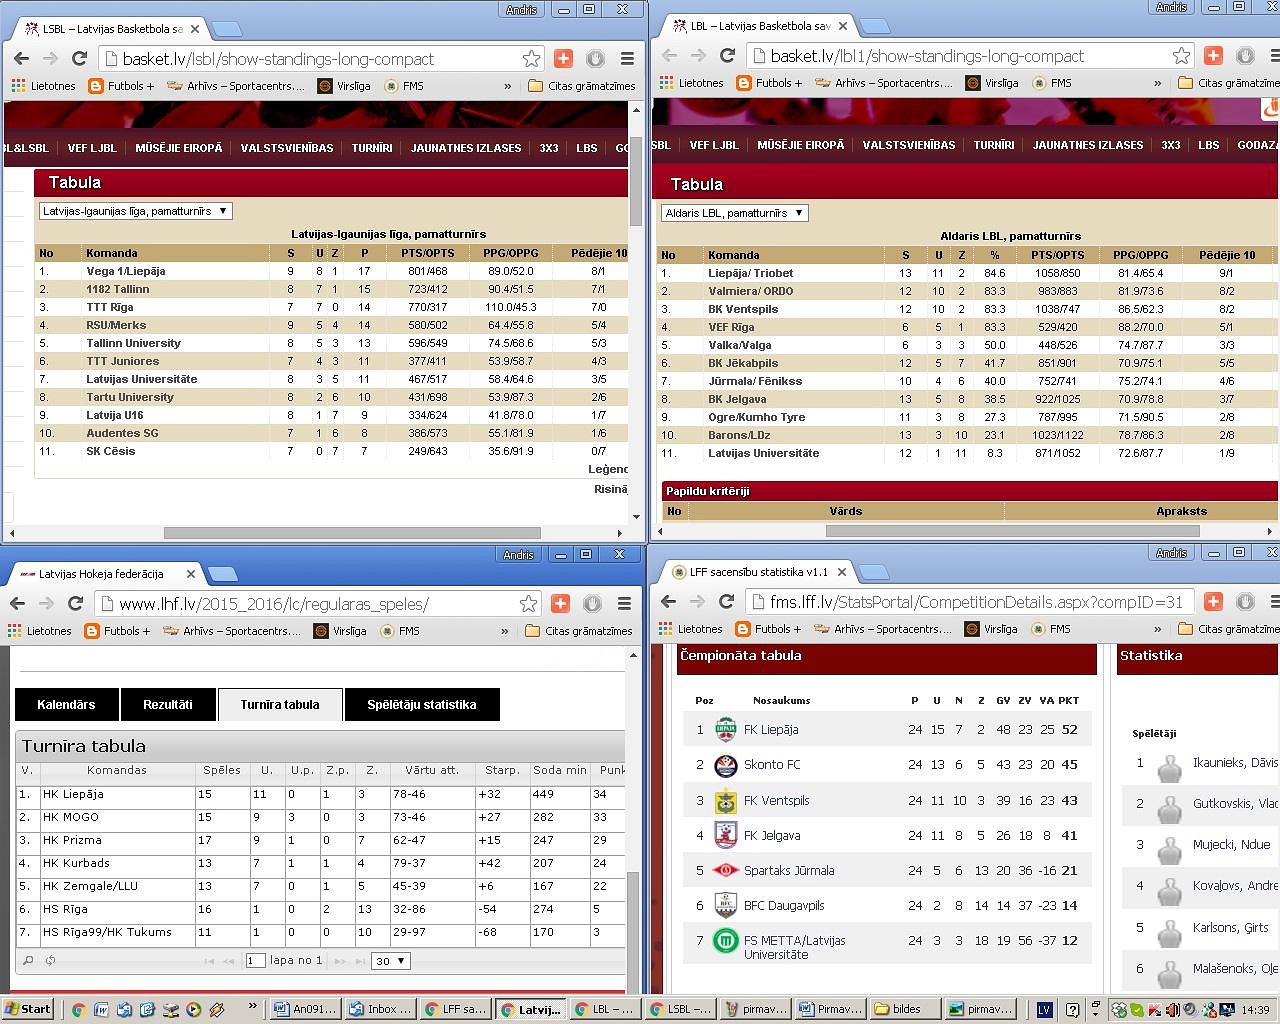The image size is (1280, 1024).
Task: Star the lhf.lv page as bookmark
Action: [x=528, y=603]
